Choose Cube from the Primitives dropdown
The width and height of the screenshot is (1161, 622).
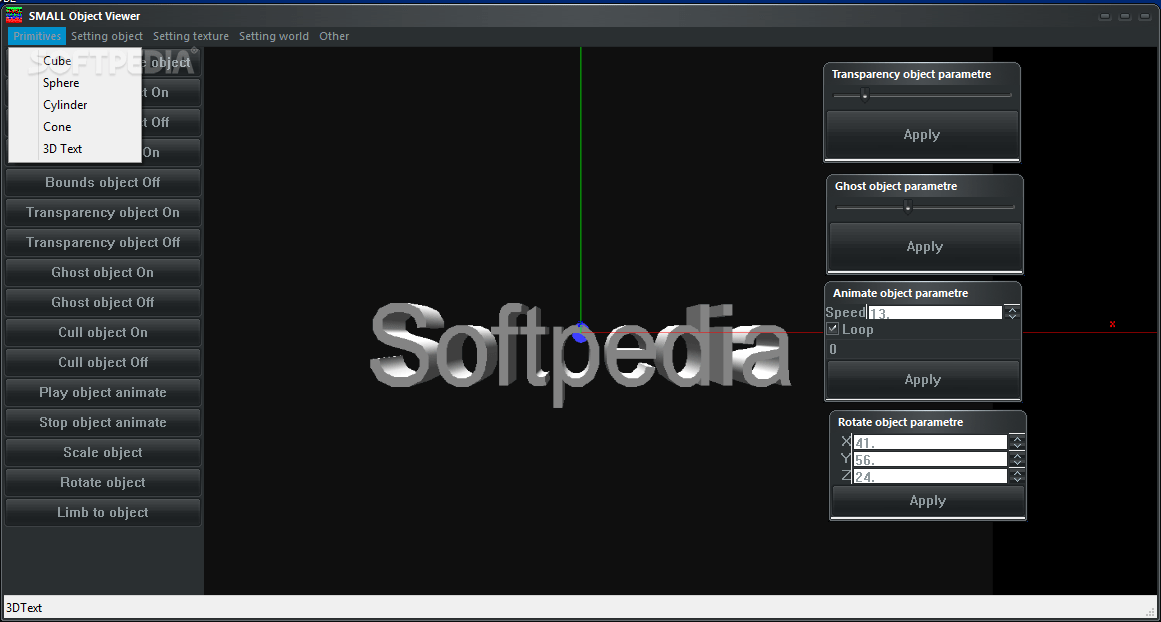[x=74, y=61]
